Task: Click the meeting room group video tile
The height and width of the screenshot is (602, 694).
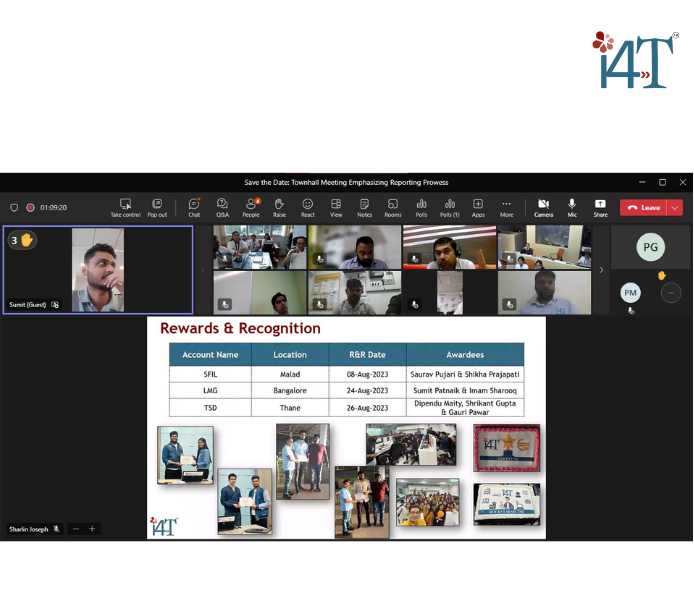Action: [x=260, y=247]
